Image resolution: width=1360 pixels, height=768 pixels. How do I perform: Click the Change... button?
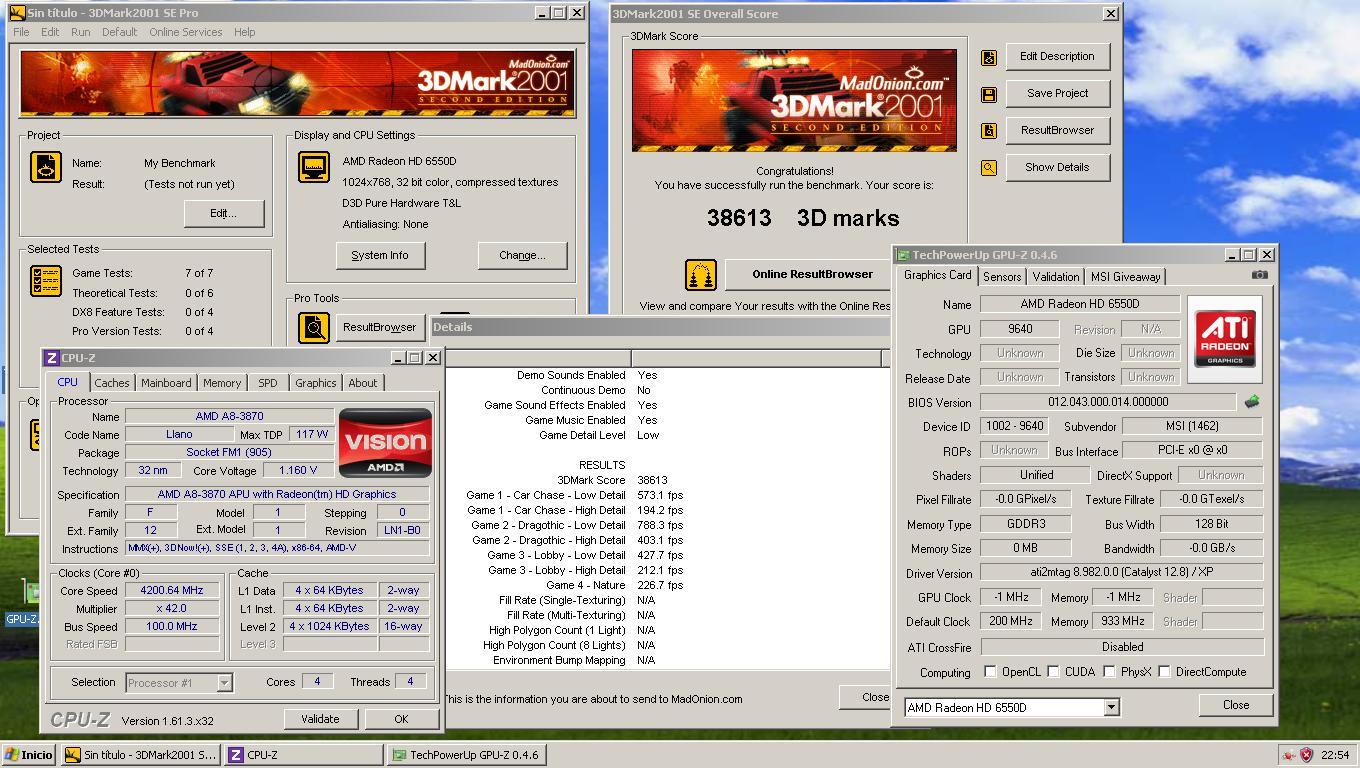click(522, 255)
